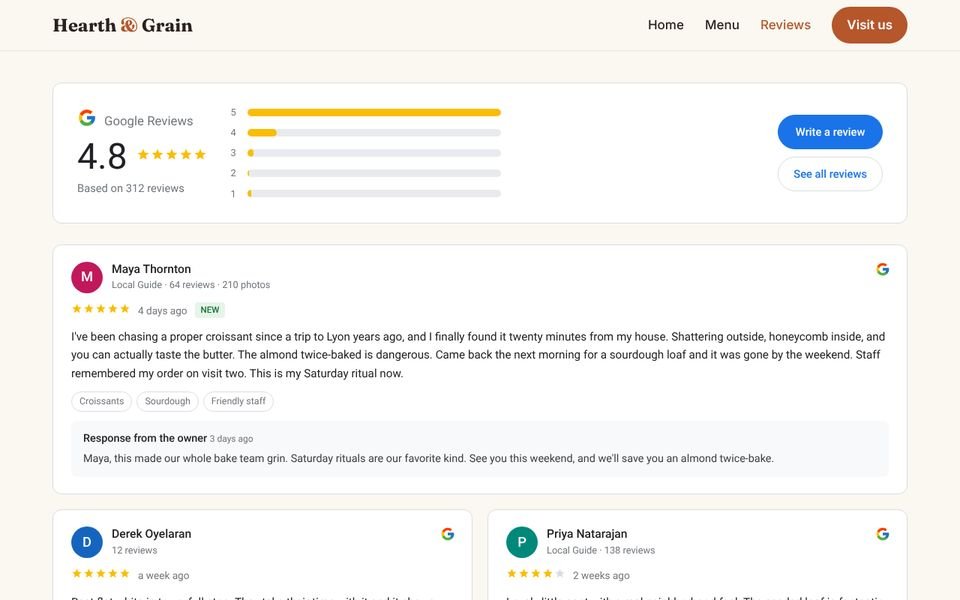Click 'Local Guide · 64 reviews · 210 photos' text
Viewport: 960px width, 600px height.
190,285
